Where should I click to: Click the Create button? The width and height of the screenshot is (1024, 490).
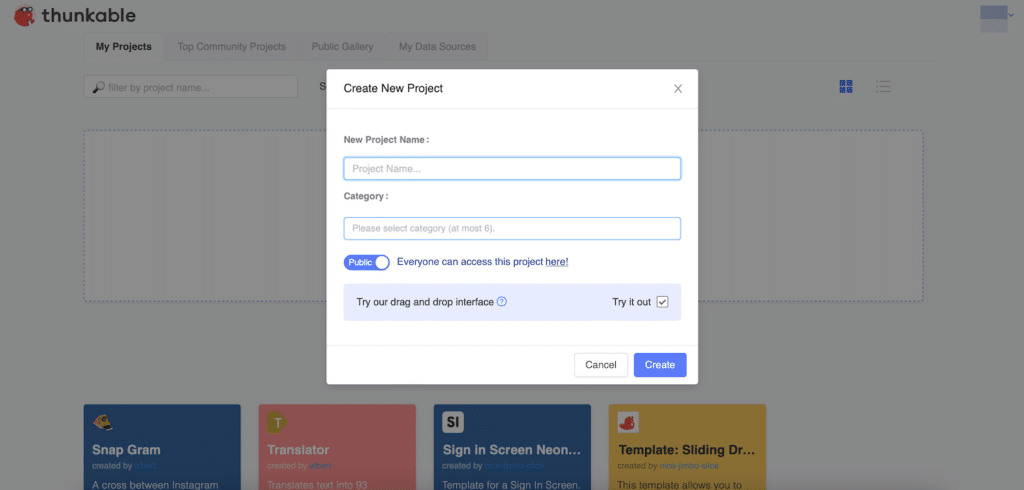coord(660,365)
